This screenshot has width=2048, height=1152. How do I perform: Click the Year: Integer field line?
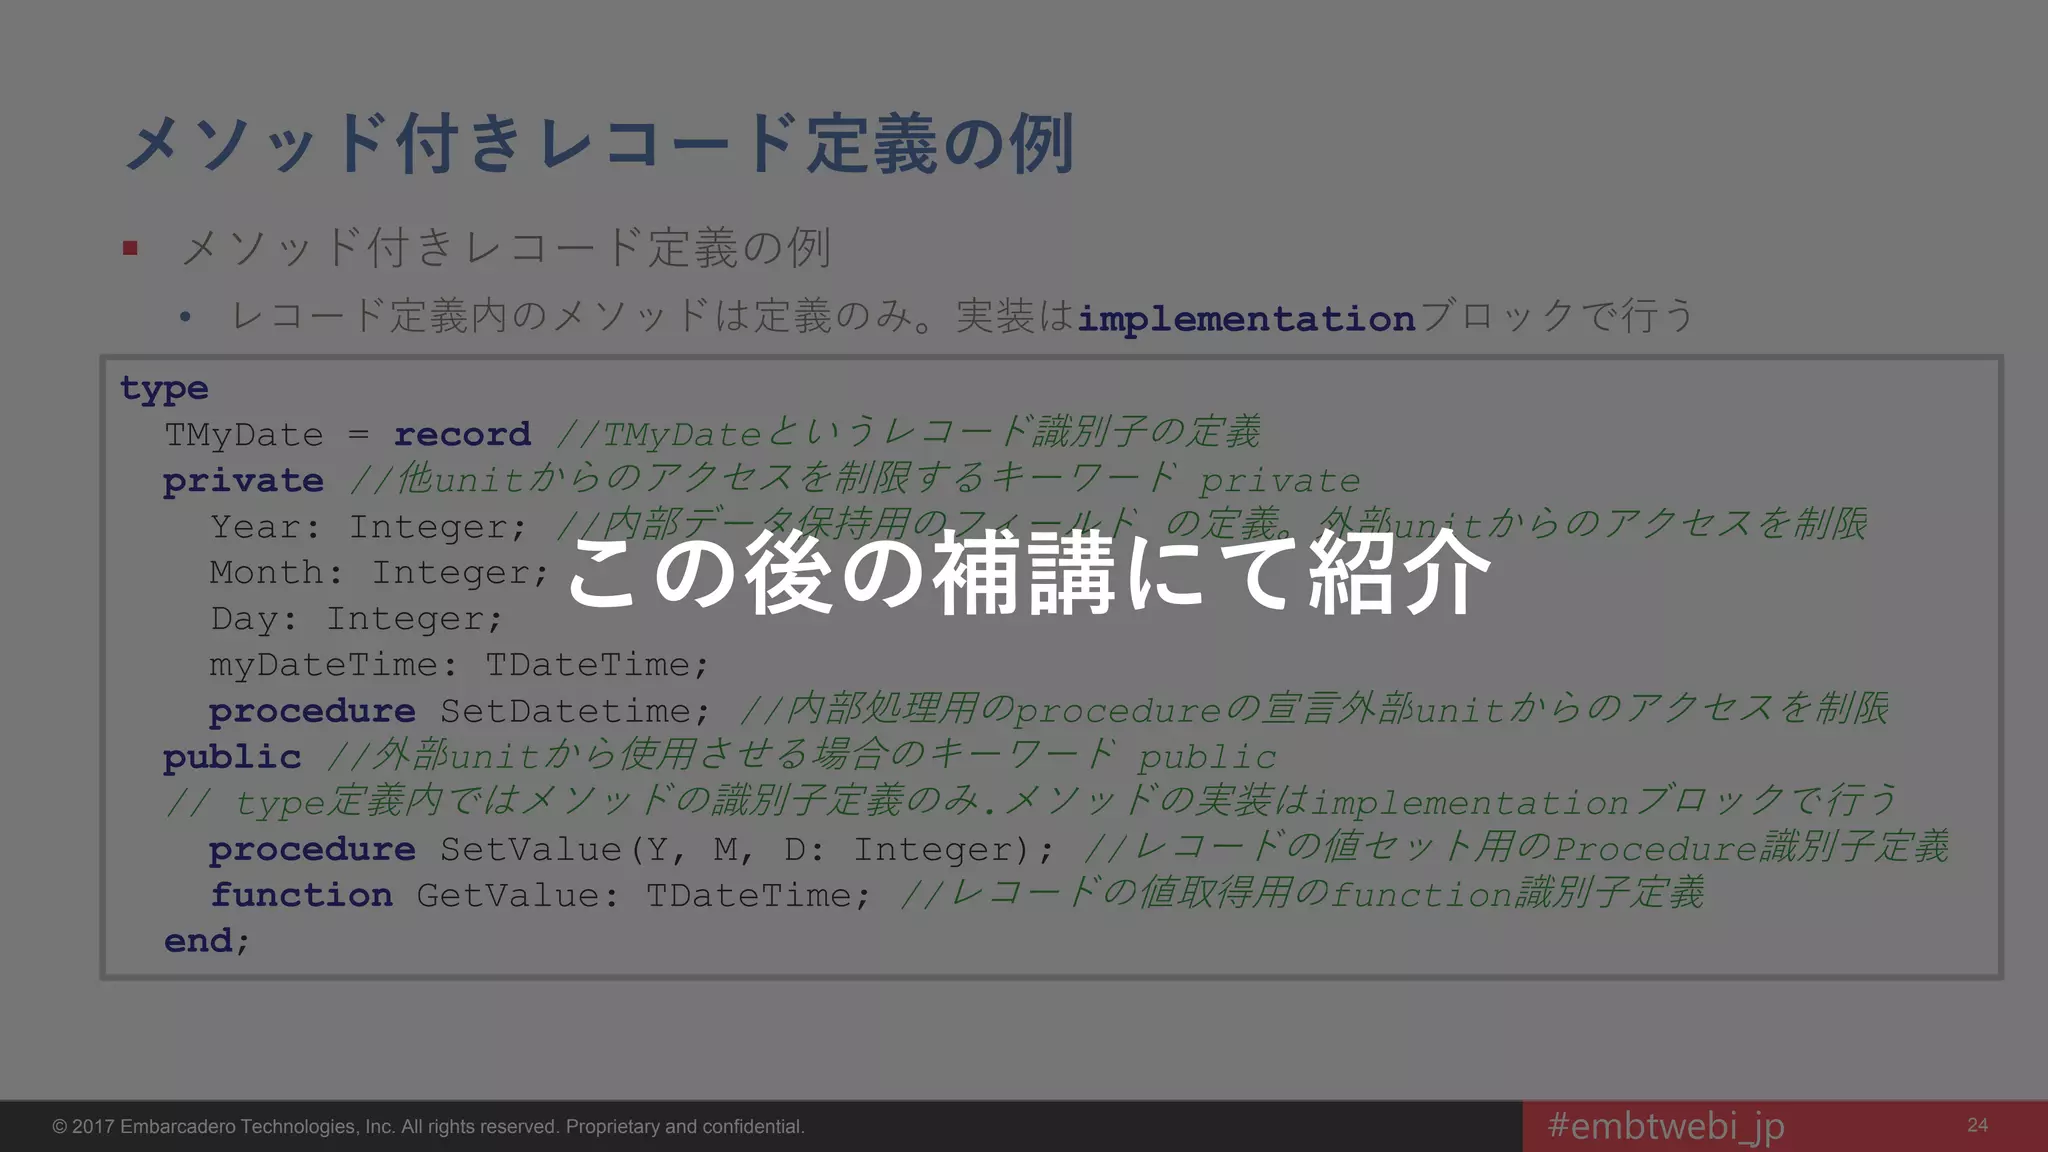tap(368, 526)
